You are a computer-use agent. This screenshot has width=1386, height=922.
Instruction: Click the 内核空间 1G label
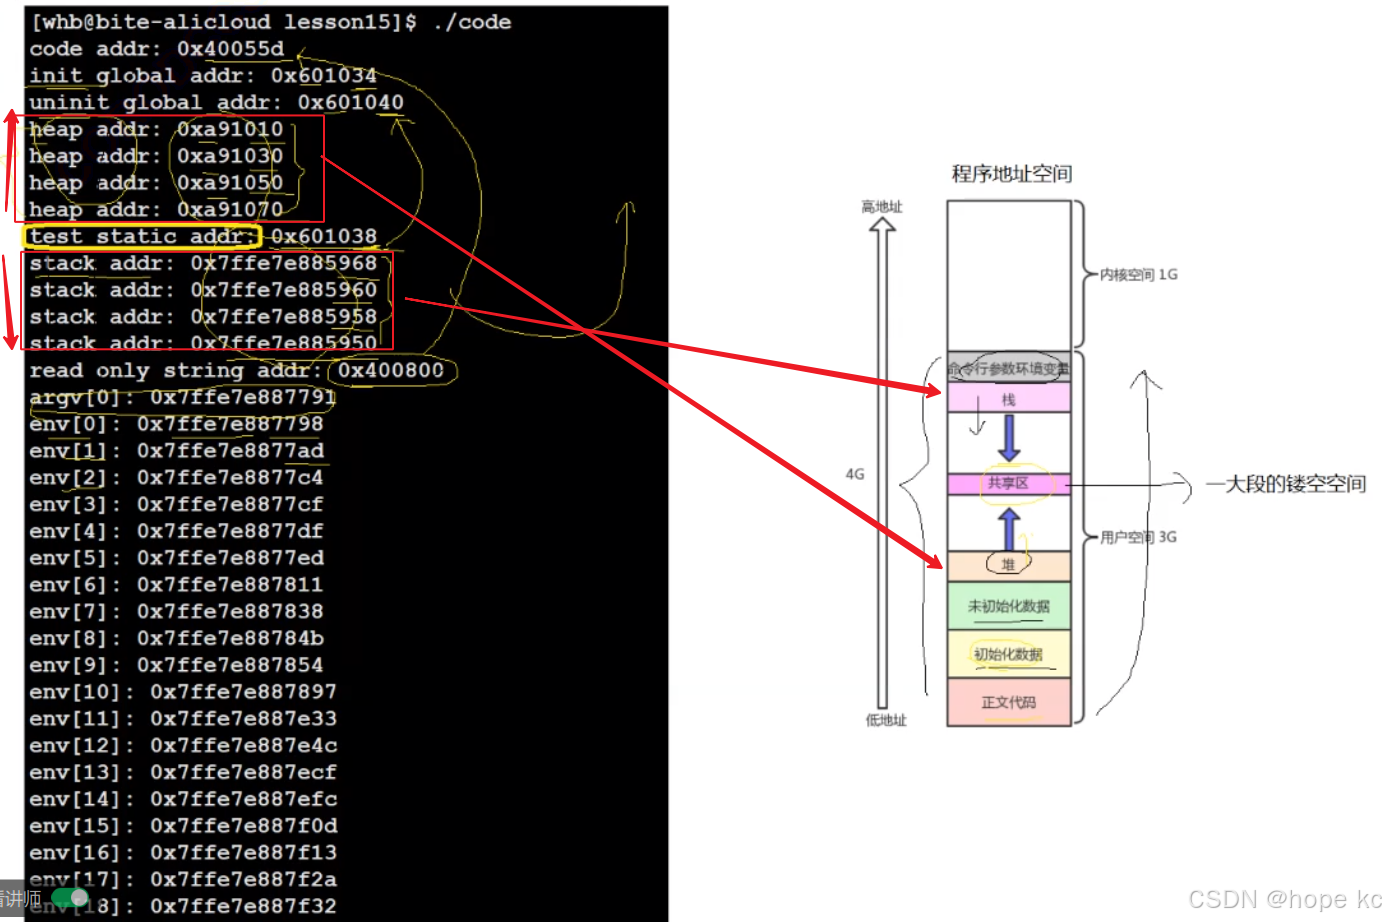click(x=1139, y=275)
